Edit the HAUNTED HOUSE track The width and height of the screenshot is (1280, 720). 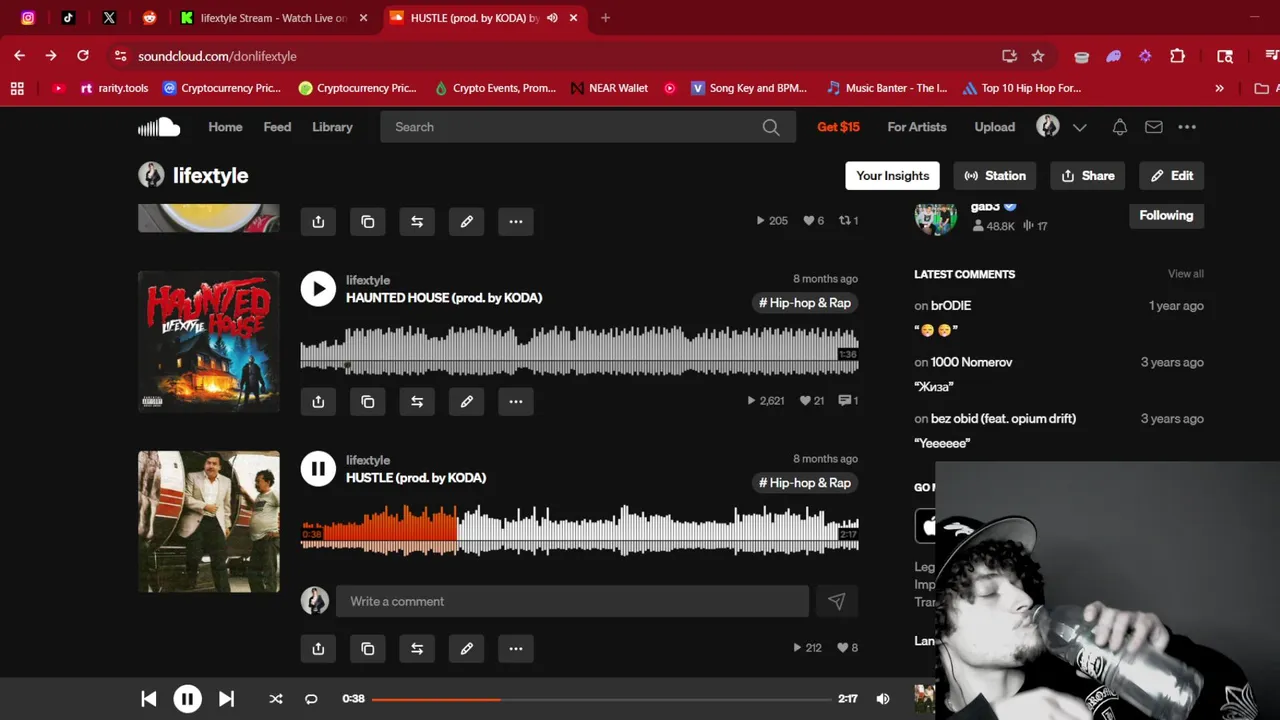[467, 401]
